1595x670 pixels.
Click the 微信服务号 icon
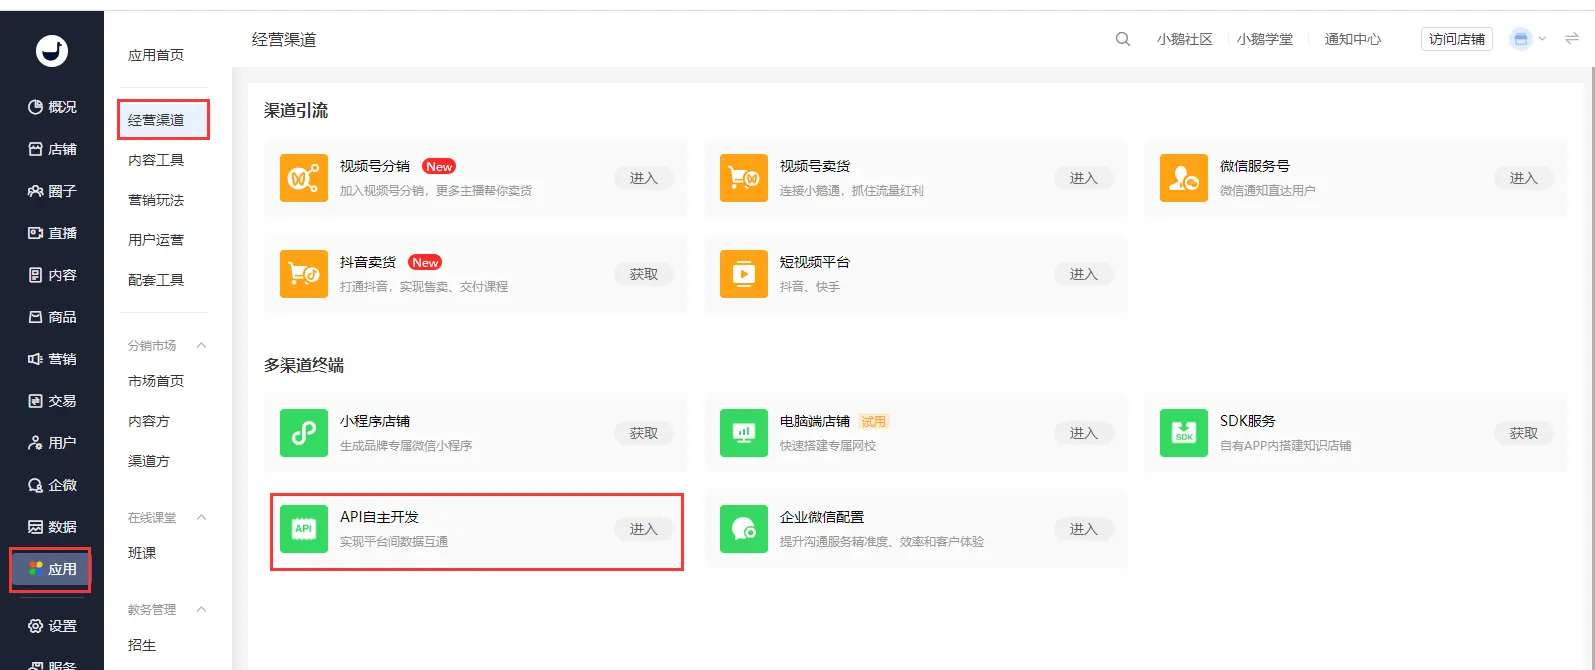coord(1184,178)
